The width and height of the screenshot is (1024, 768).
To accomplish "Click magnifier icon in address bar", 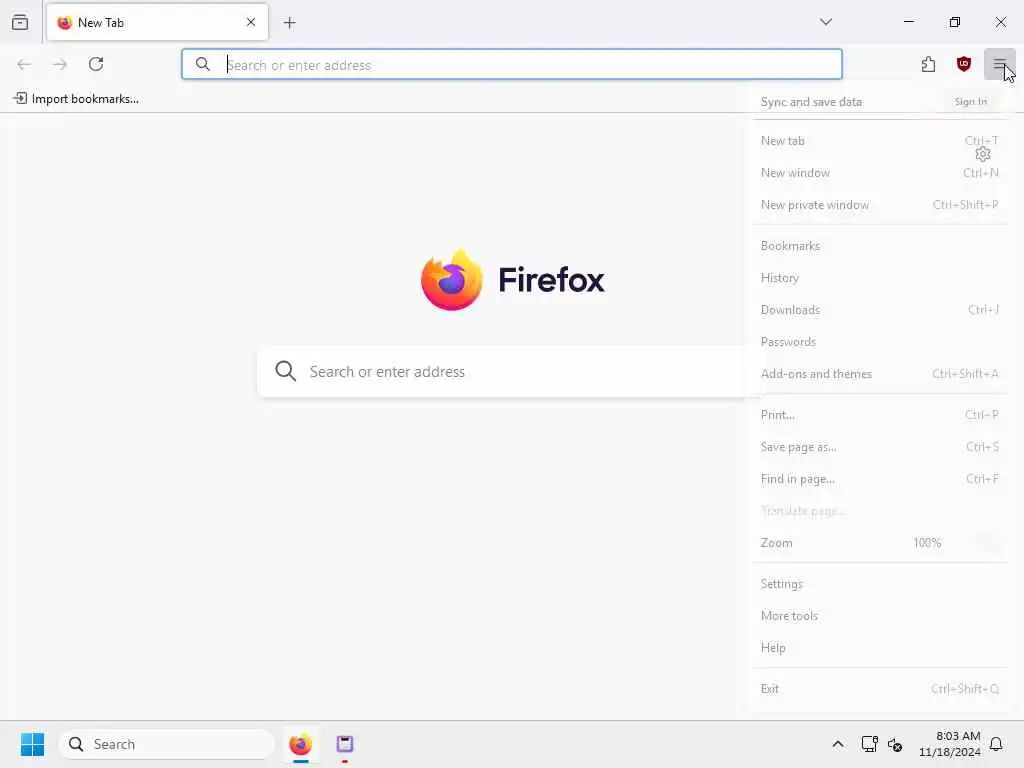I will [x=203, y=64].
